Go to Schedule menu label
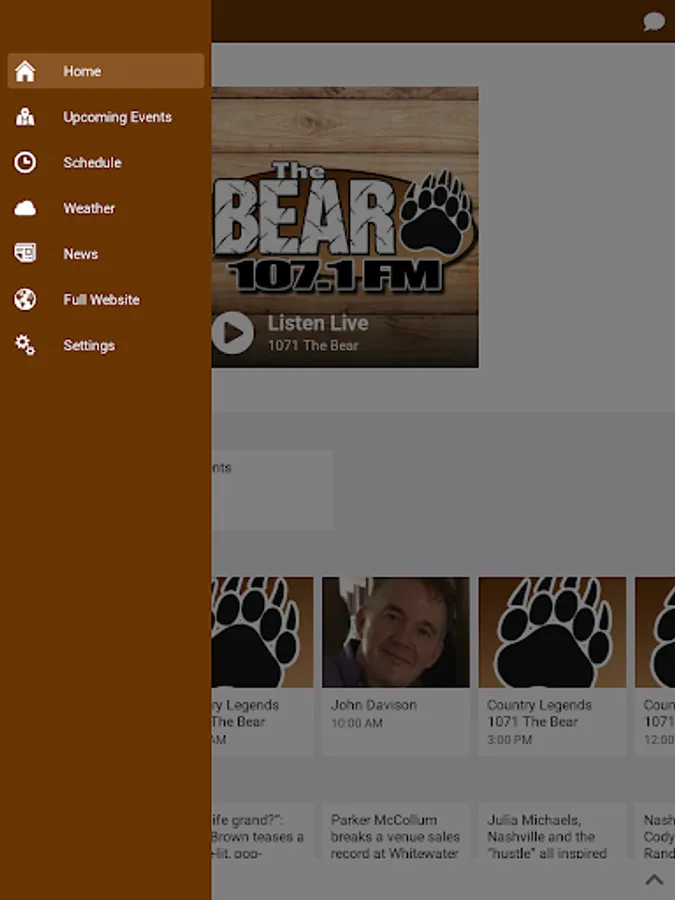Screen dimensions: 675x900 point(92,163)
